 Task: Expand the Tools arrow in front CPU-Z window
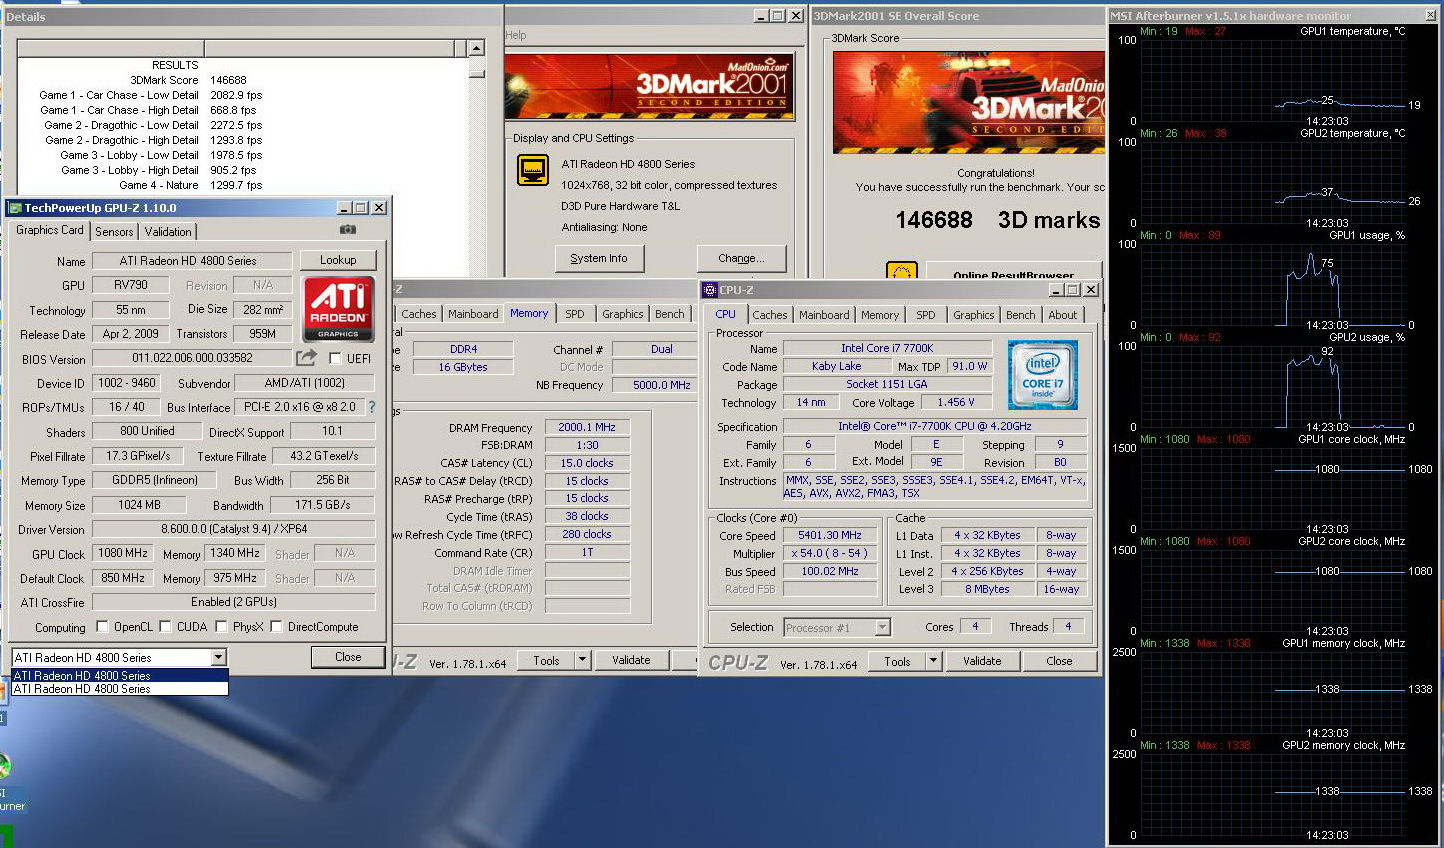[x=933, y=661]
